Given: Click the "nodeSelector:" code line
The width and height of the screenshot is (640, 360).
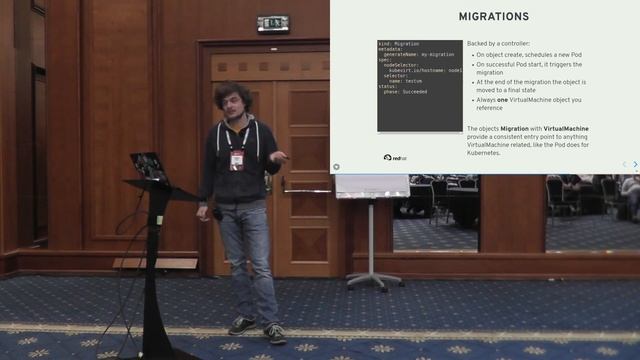Looking at the screenshot, I should 401,65.
